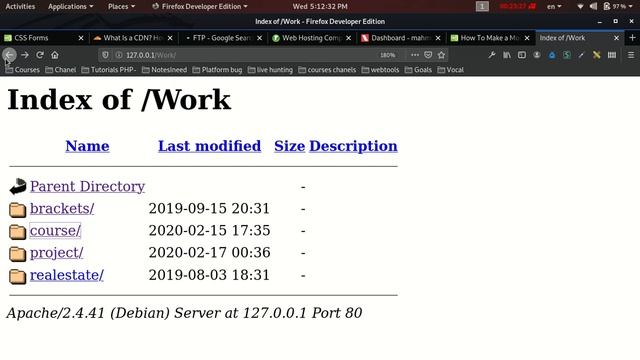Screen dimensions: 640x360
Task: Open the Platform bug bookmark folder
Action: click(x=217, y=70)
